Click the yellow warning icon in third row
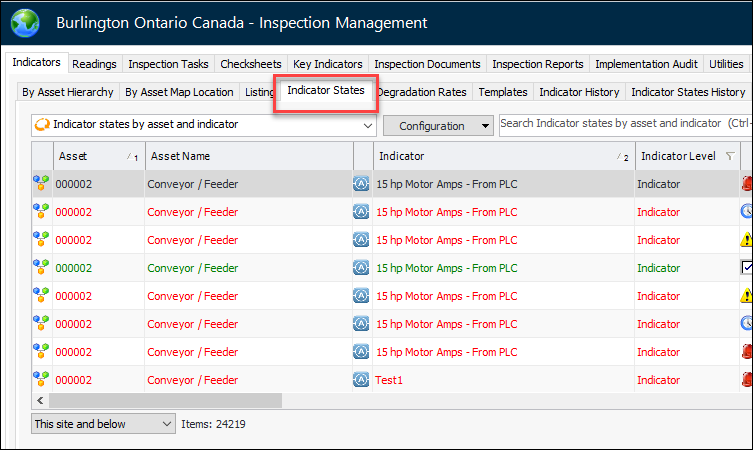This screenshot has height=450, width=753. (x=746, y=240)
